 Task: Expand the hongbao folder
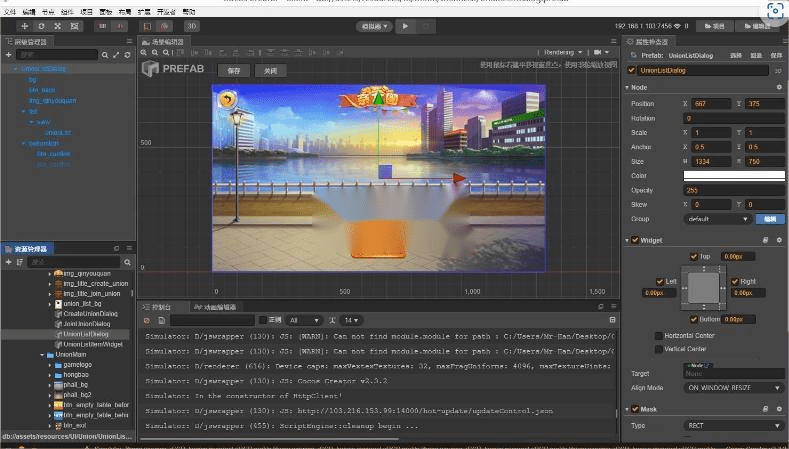coord(50,375)
